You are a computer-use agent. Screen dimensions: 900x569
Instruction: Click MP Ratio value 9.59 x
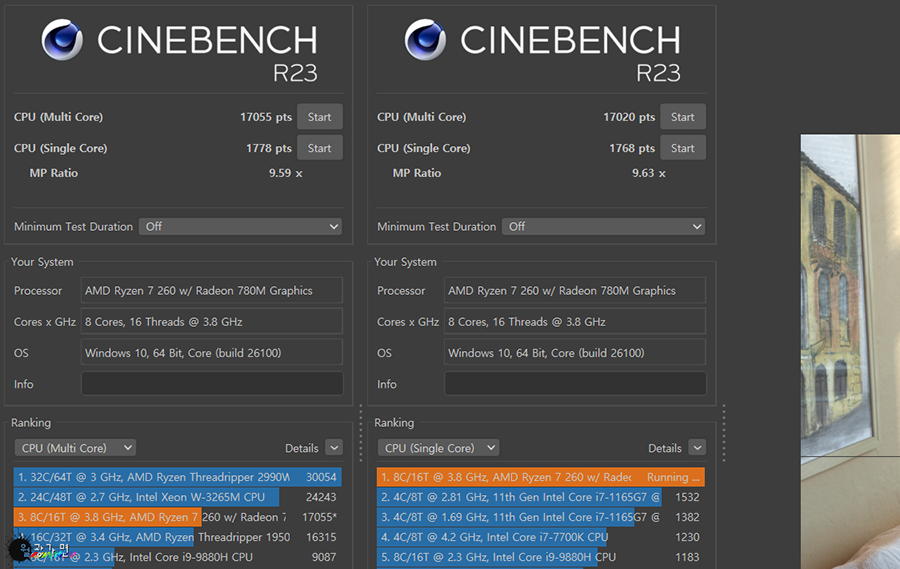[285, 173]
